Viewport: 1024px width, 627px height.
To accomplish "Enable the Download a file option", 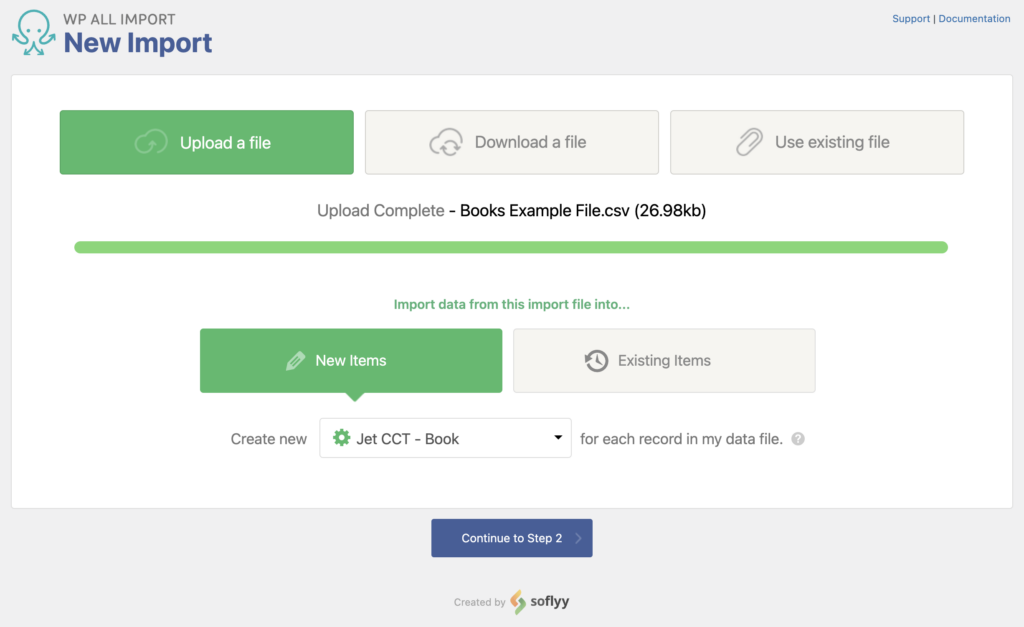I will pos(511,142).
